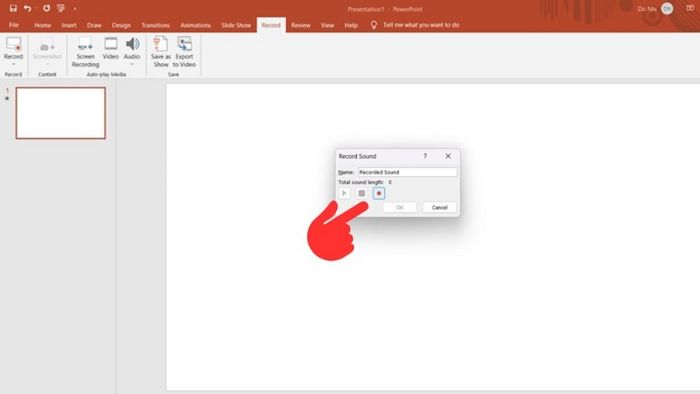Screen dimensions: 700x394
Task: Click the Record button in the ribbon
Action: pyautogui.click(x=13, y=47)
